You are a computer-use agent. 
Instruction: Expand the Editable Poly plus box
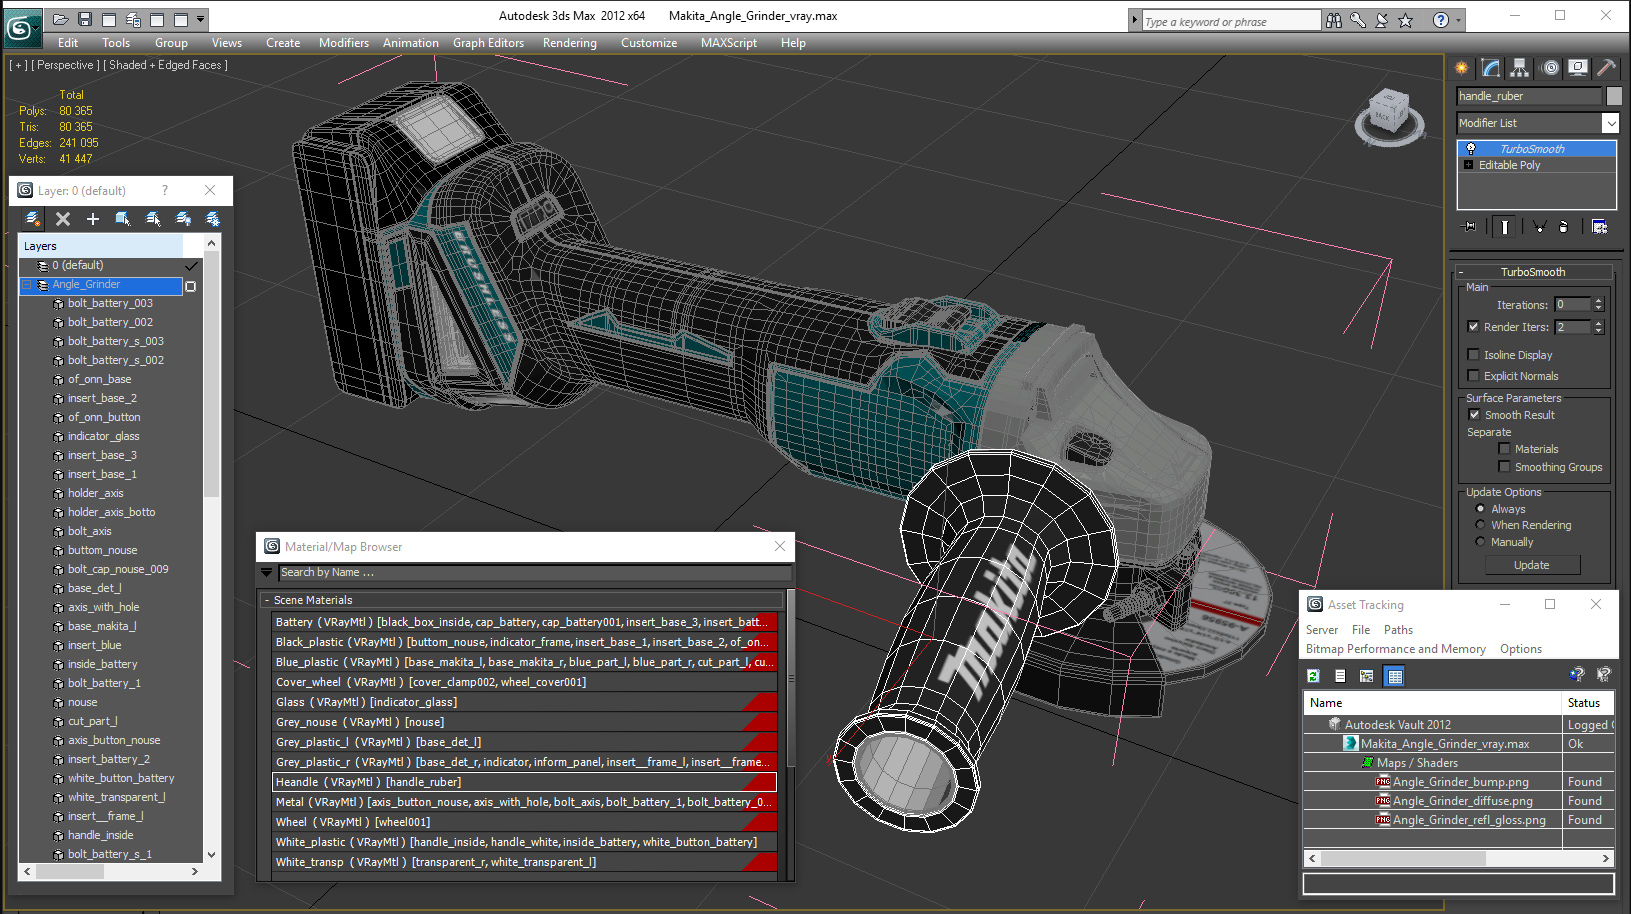click(x=1468, y=165)
